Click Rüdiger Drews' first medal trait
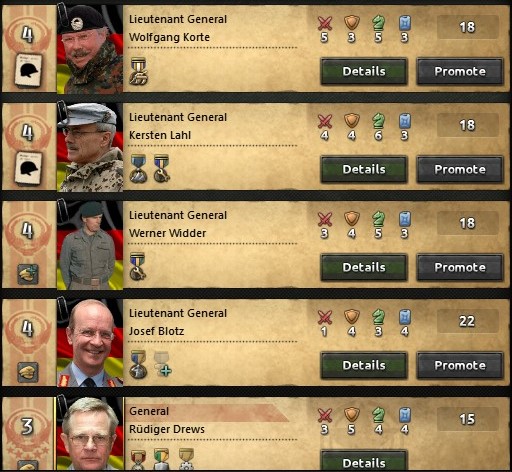Image resolution: width=512 pixels, height=472 pixels. click(x=138, y=460)
